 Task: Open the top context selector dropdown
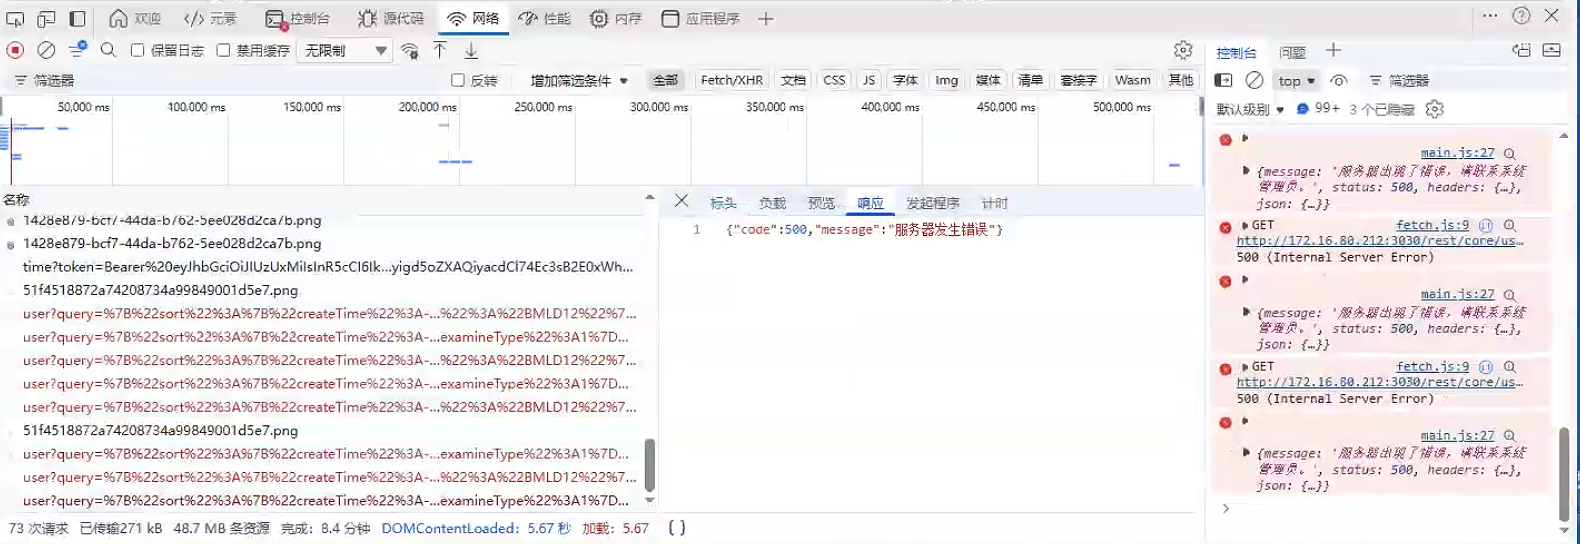click(x=1296, y=80)
